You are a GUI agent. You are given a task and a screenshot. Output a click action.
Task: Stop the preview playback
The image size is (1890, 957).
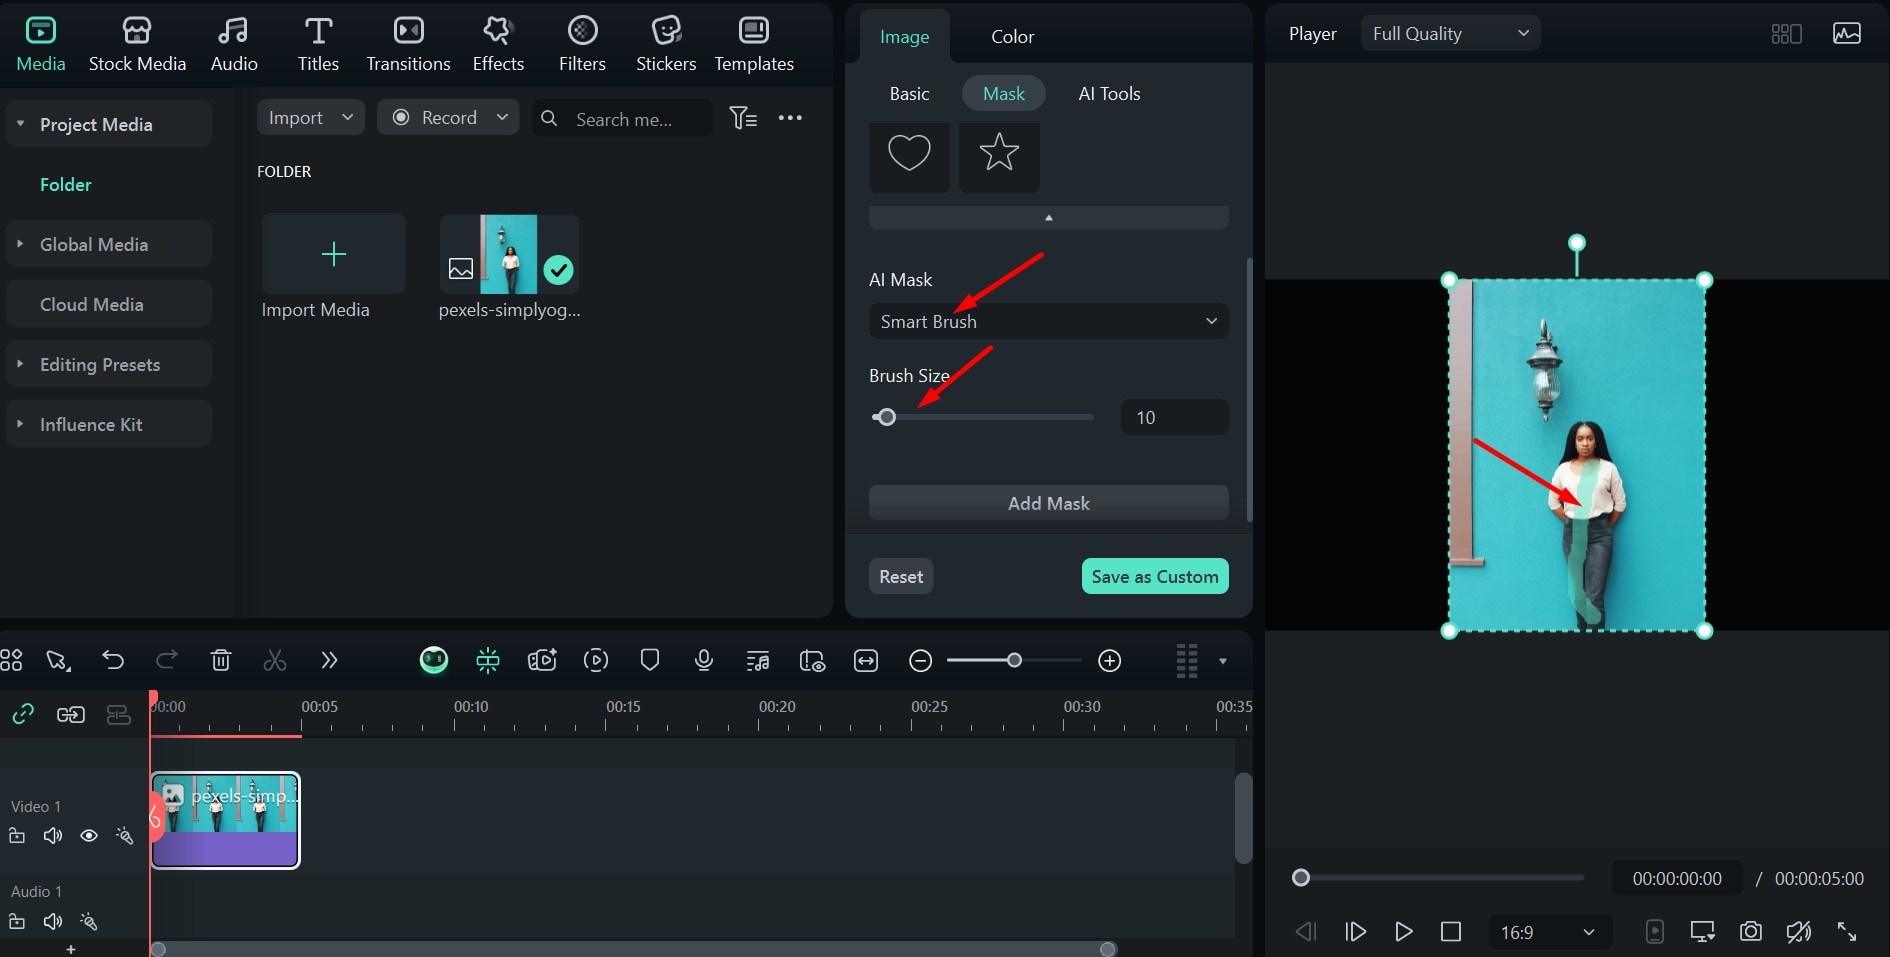tap(1451, 932)
